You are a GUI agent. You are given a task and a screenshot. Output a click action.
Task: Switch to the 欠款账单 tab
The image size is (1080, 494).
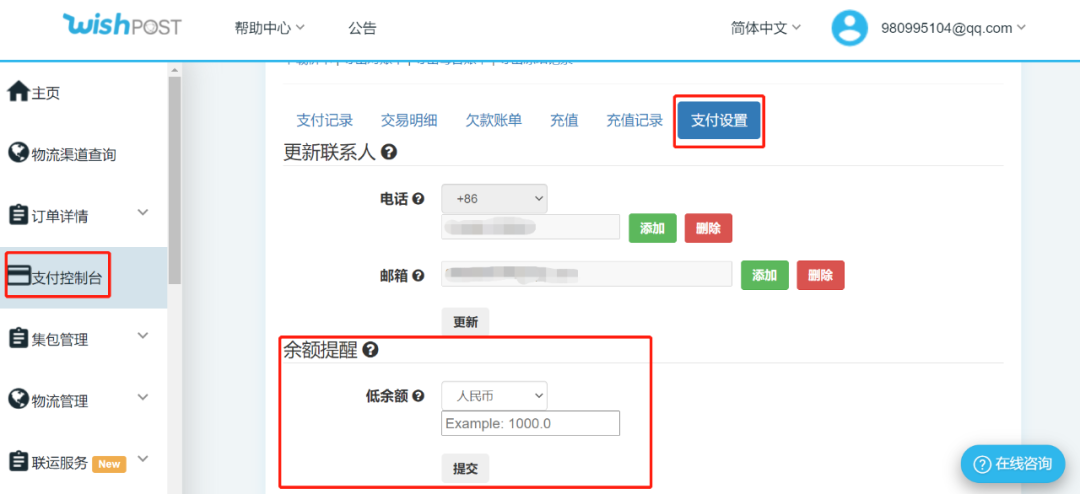(x=494, y=121)
